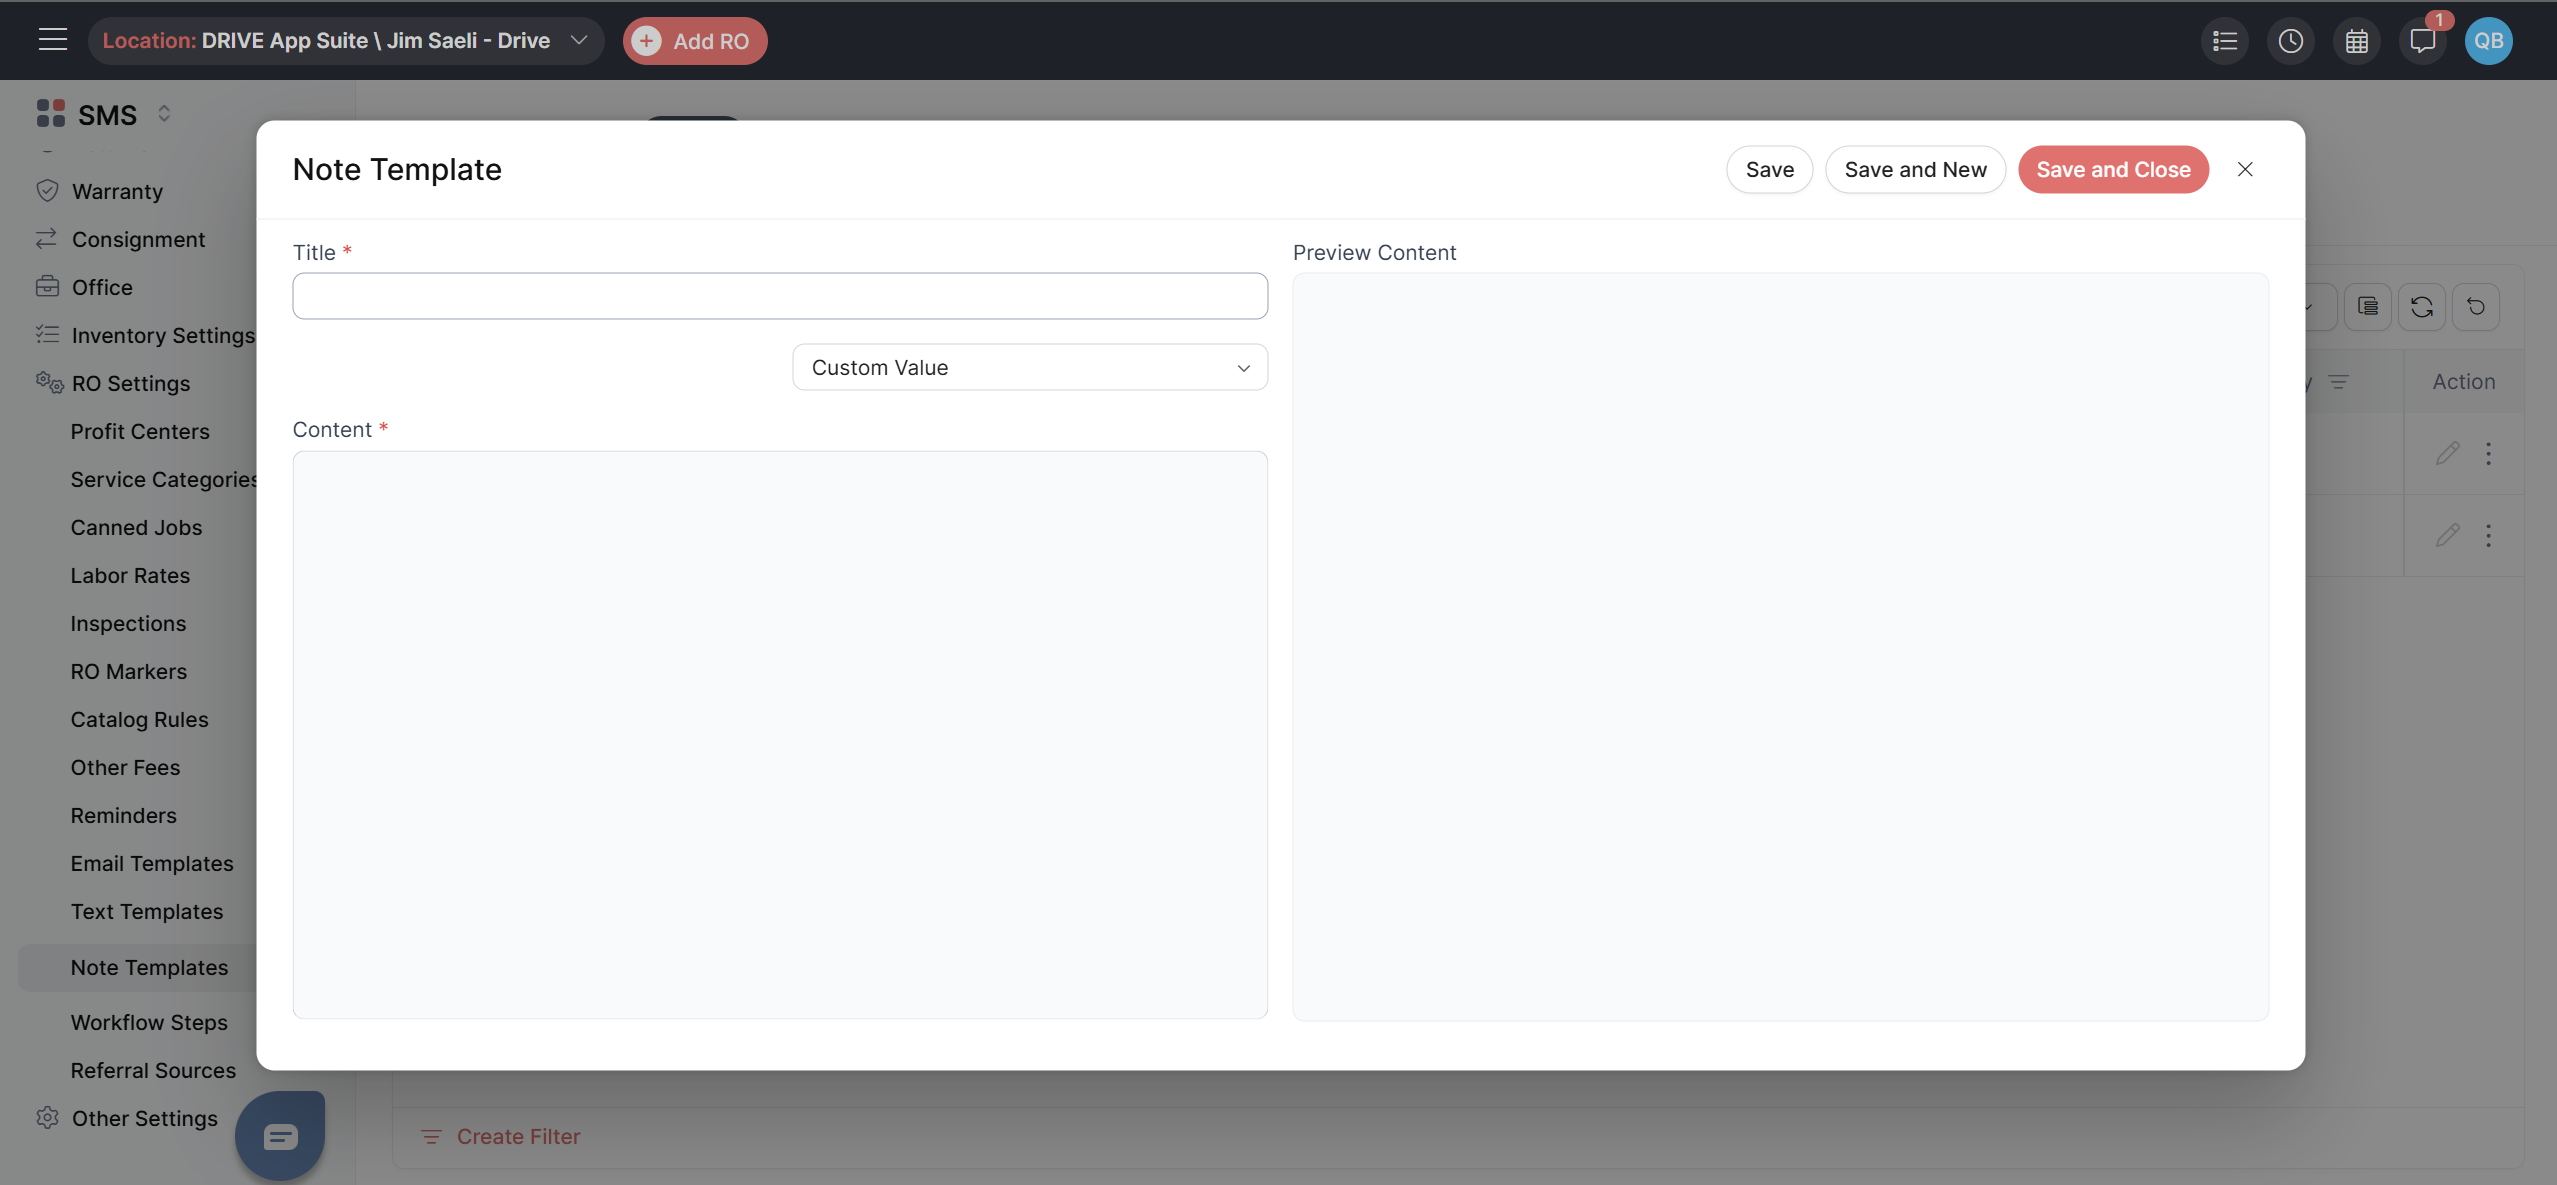Open the Location selector dropdown
Screen dimensions: 2557x1185
345,41
